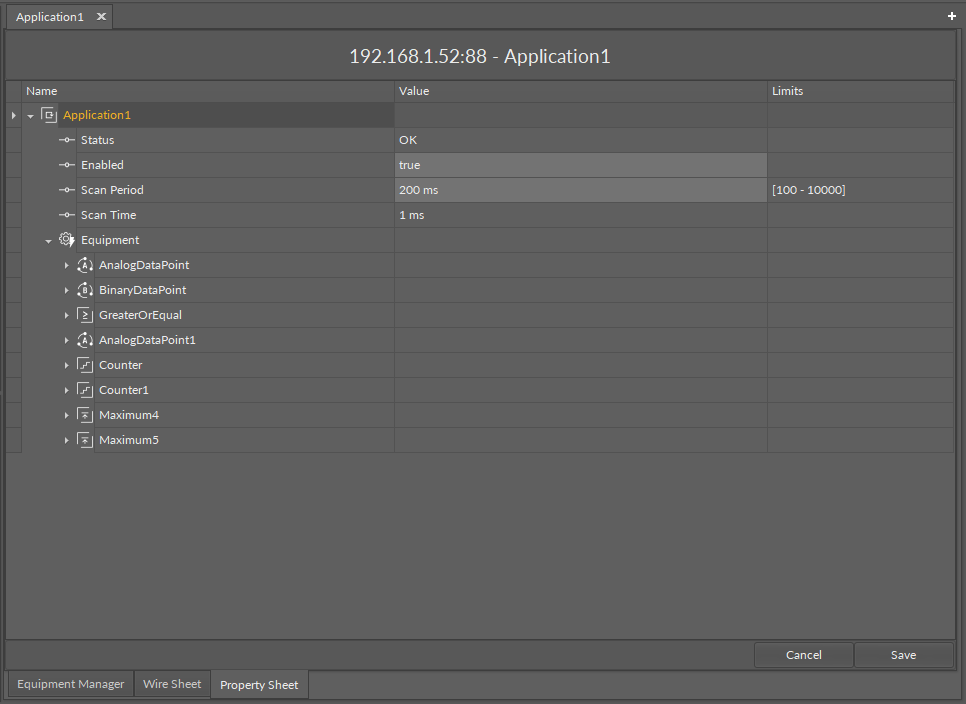Open the Equipment Manager tab

71,684
